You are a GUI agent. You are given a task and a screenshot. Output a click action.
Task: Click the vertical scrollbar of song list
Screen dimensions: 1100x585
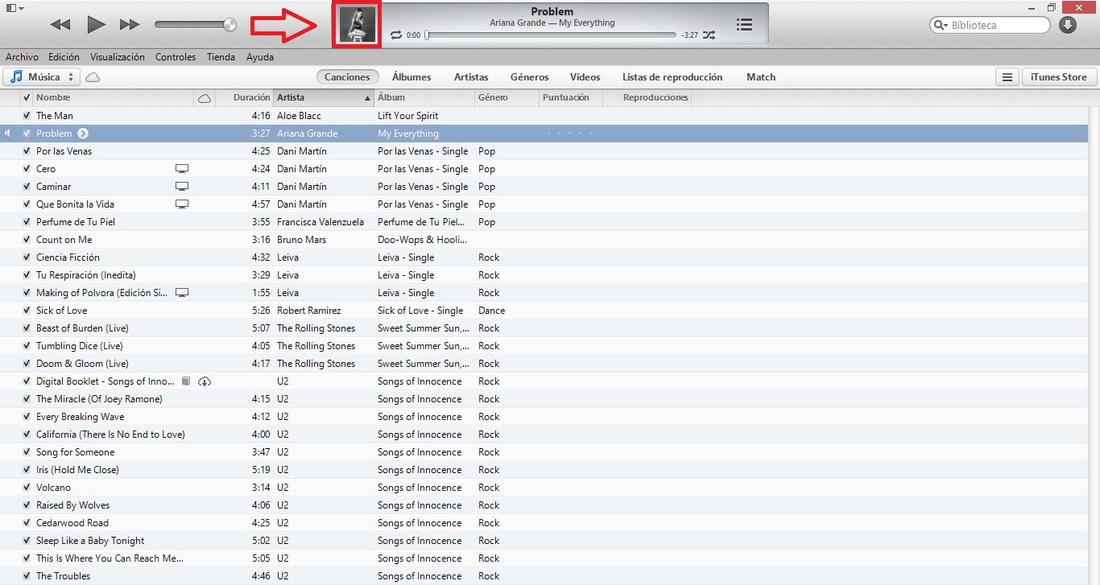click(1094, 345)
